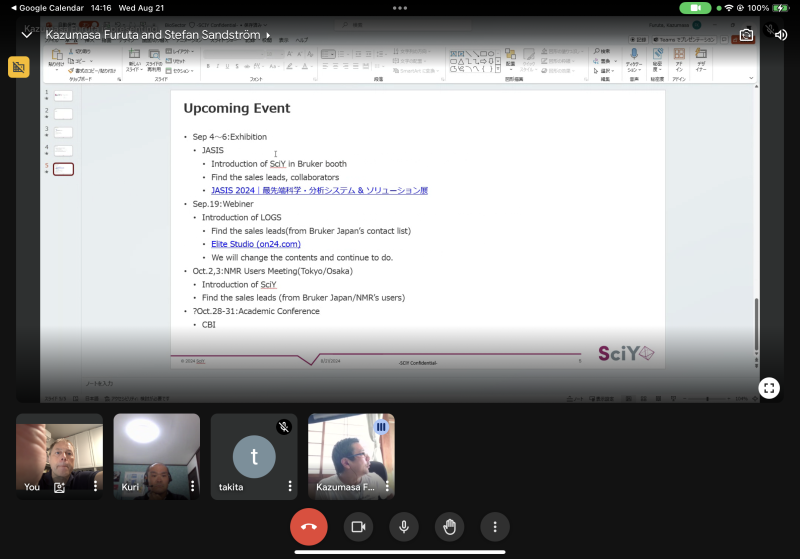The image size is (800, 559).
Task: Change audio output with the speaker icon
Action: [x=781, y=35]
